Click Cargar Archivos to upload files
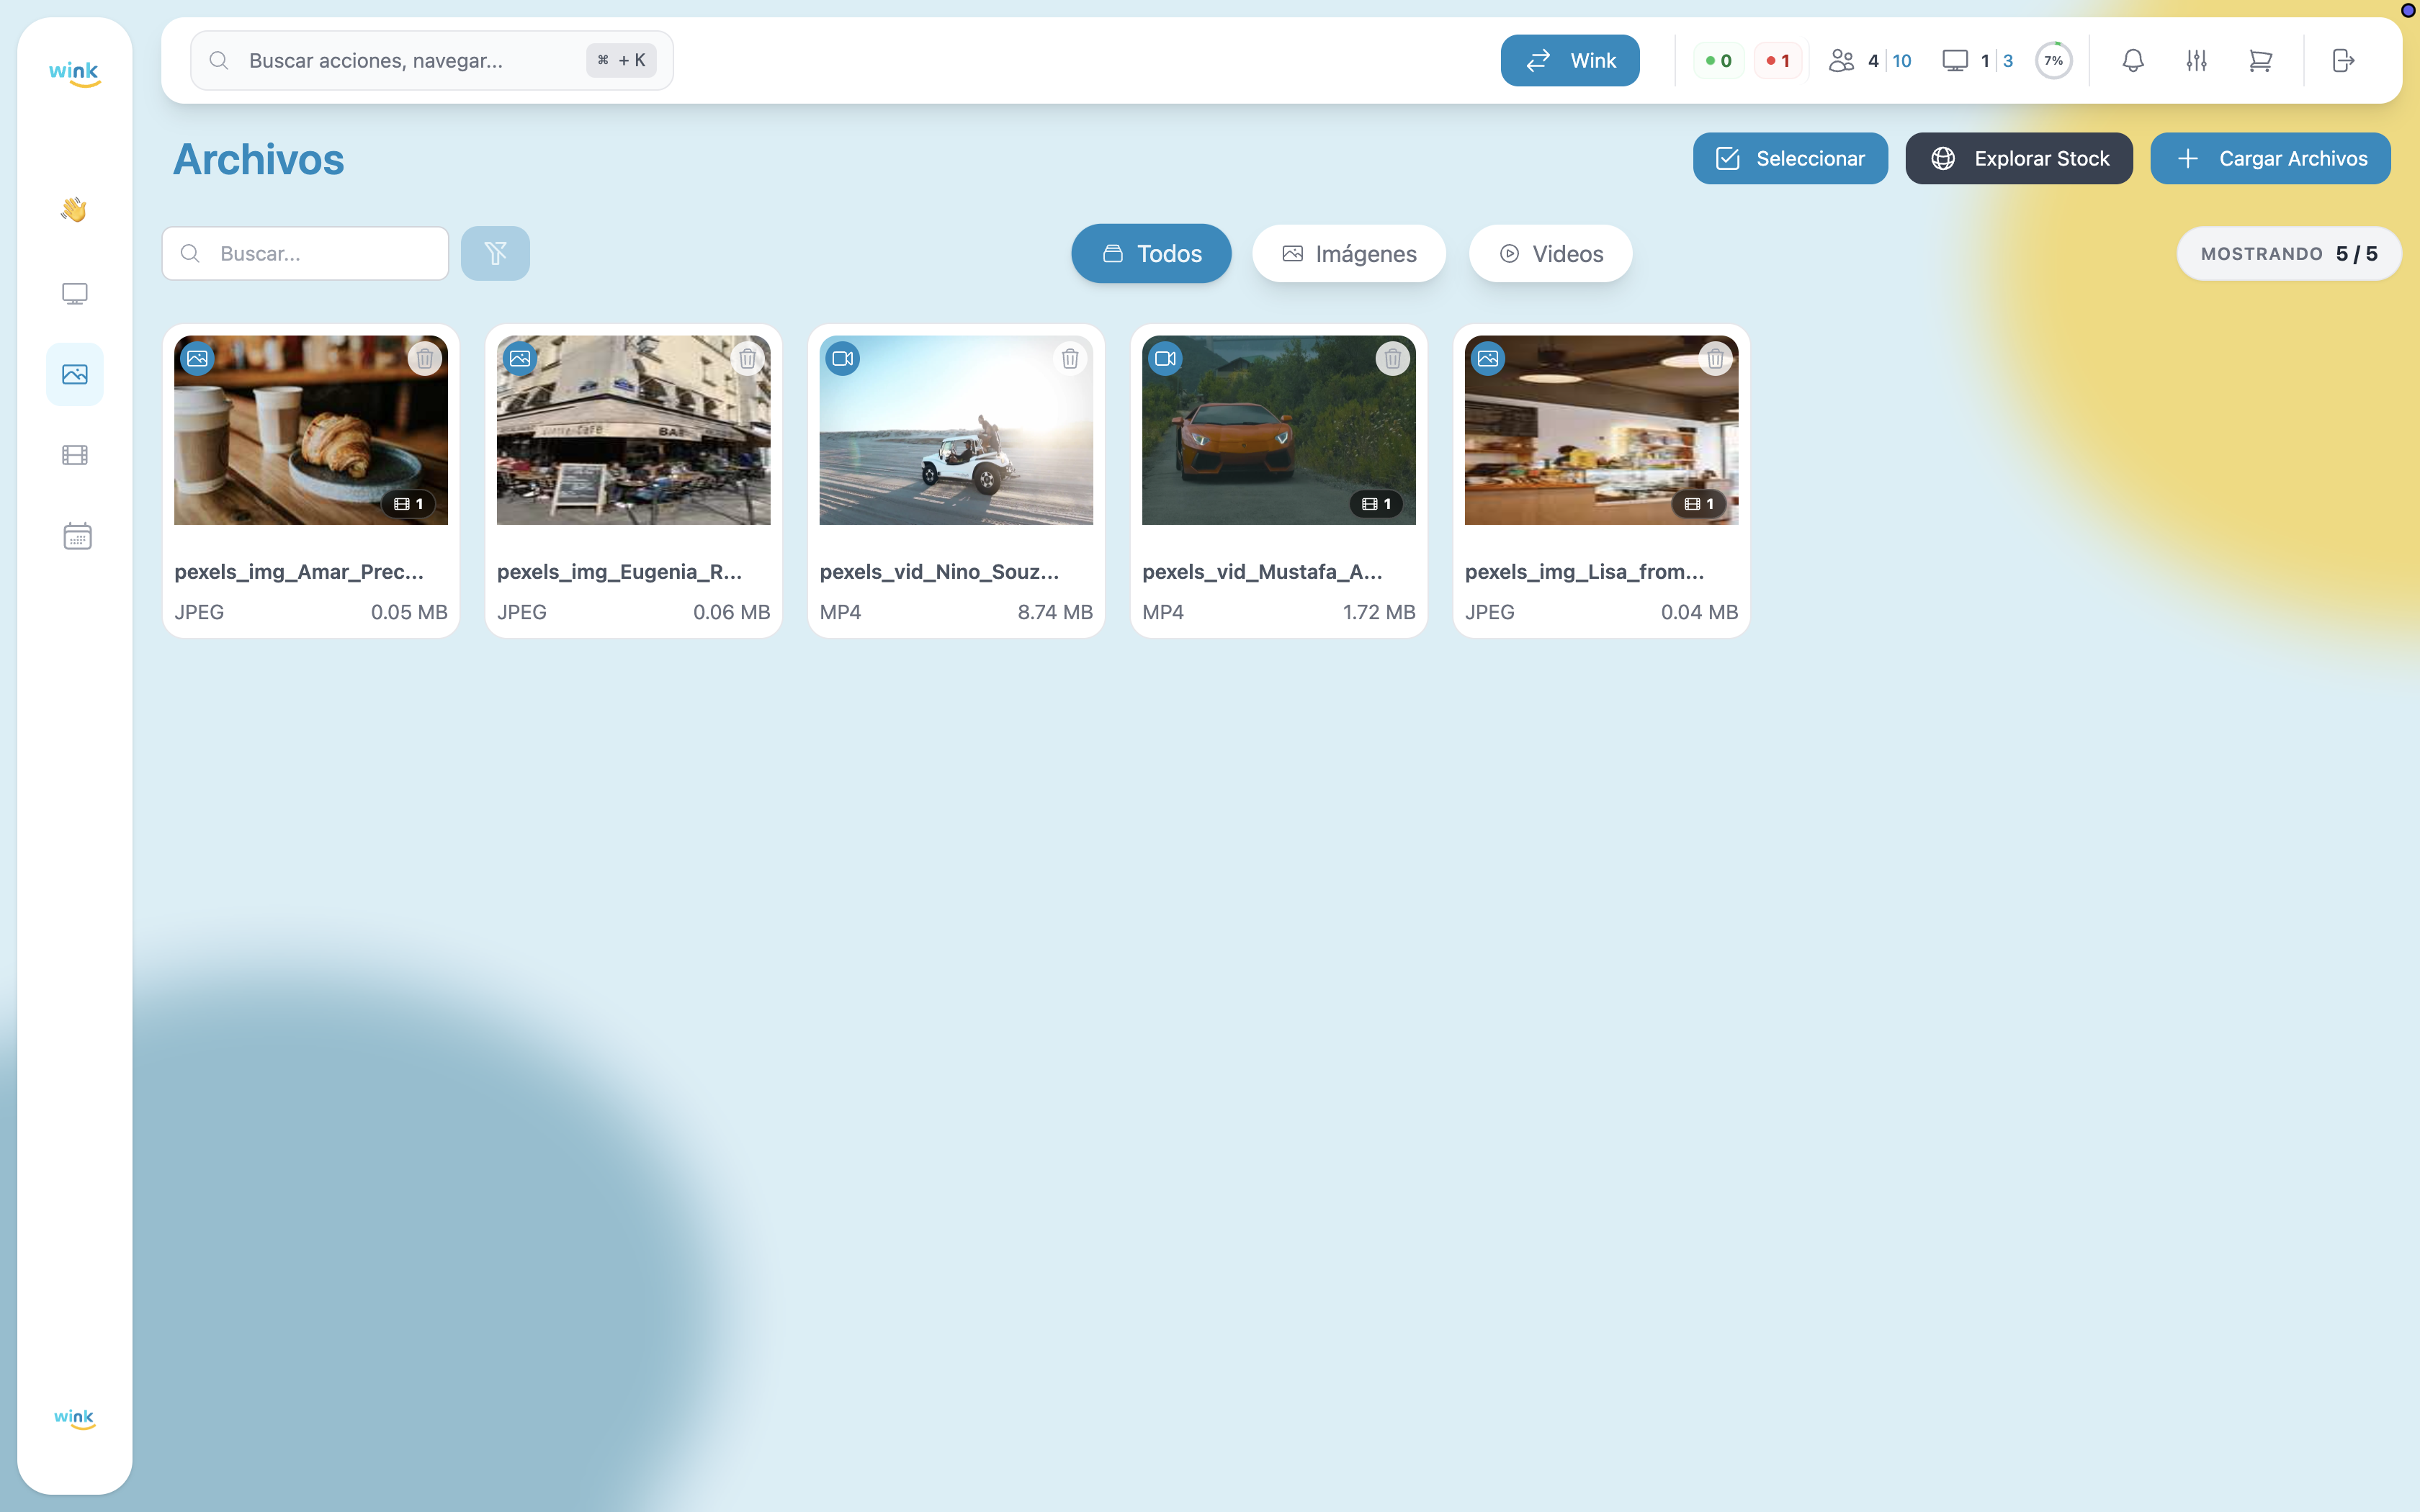The width and height of the screenshot is (2420, 1512). tap(2271, 158)
